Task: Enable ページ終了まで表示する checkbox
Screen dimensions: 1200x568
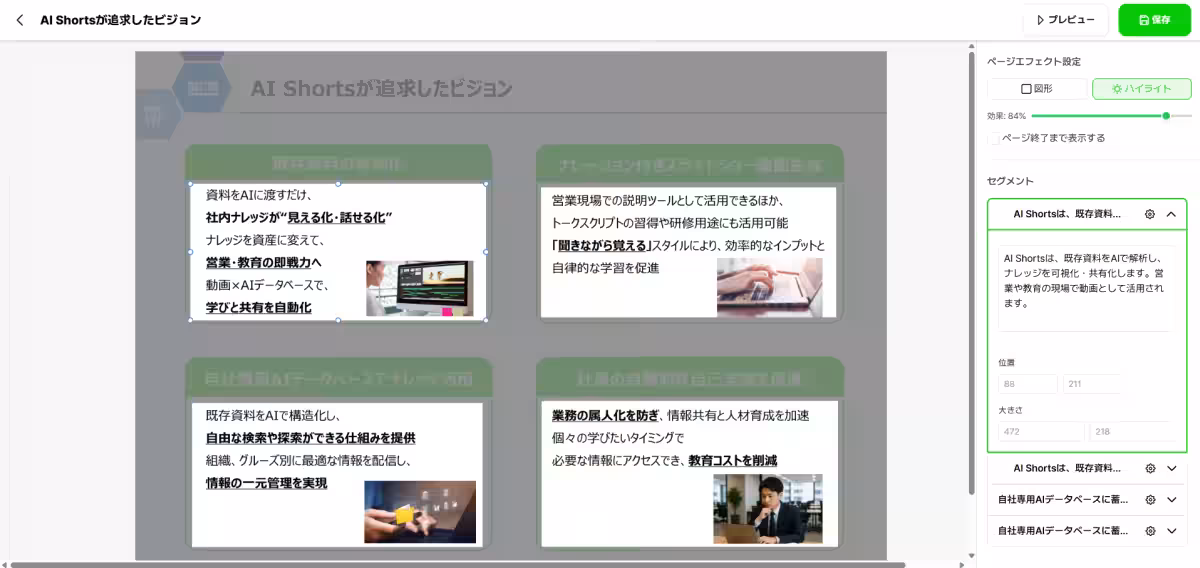Action: (x=994, y=138)
